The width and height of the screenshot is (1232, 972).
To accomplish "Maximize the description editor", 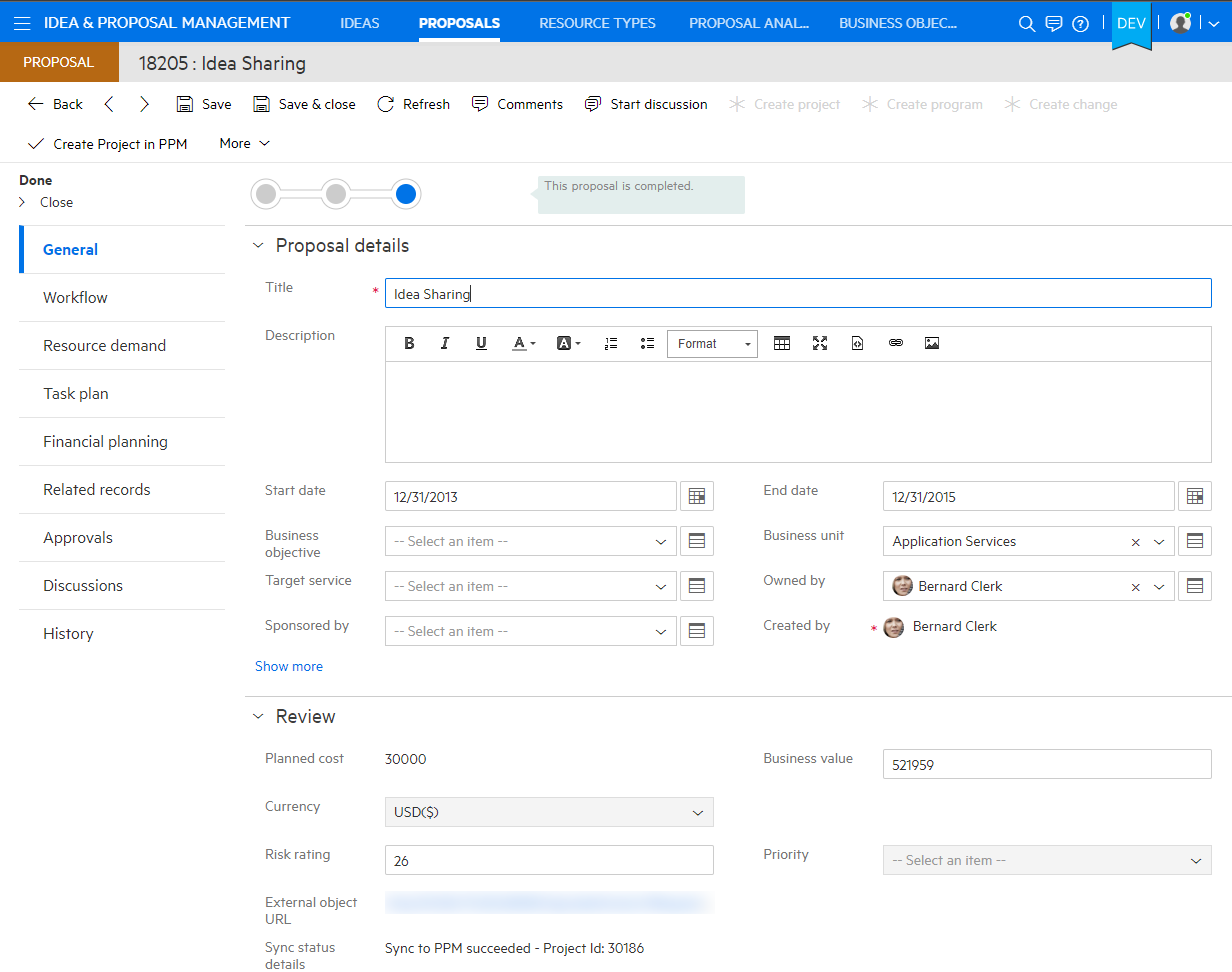I will [x=820, y=343].
